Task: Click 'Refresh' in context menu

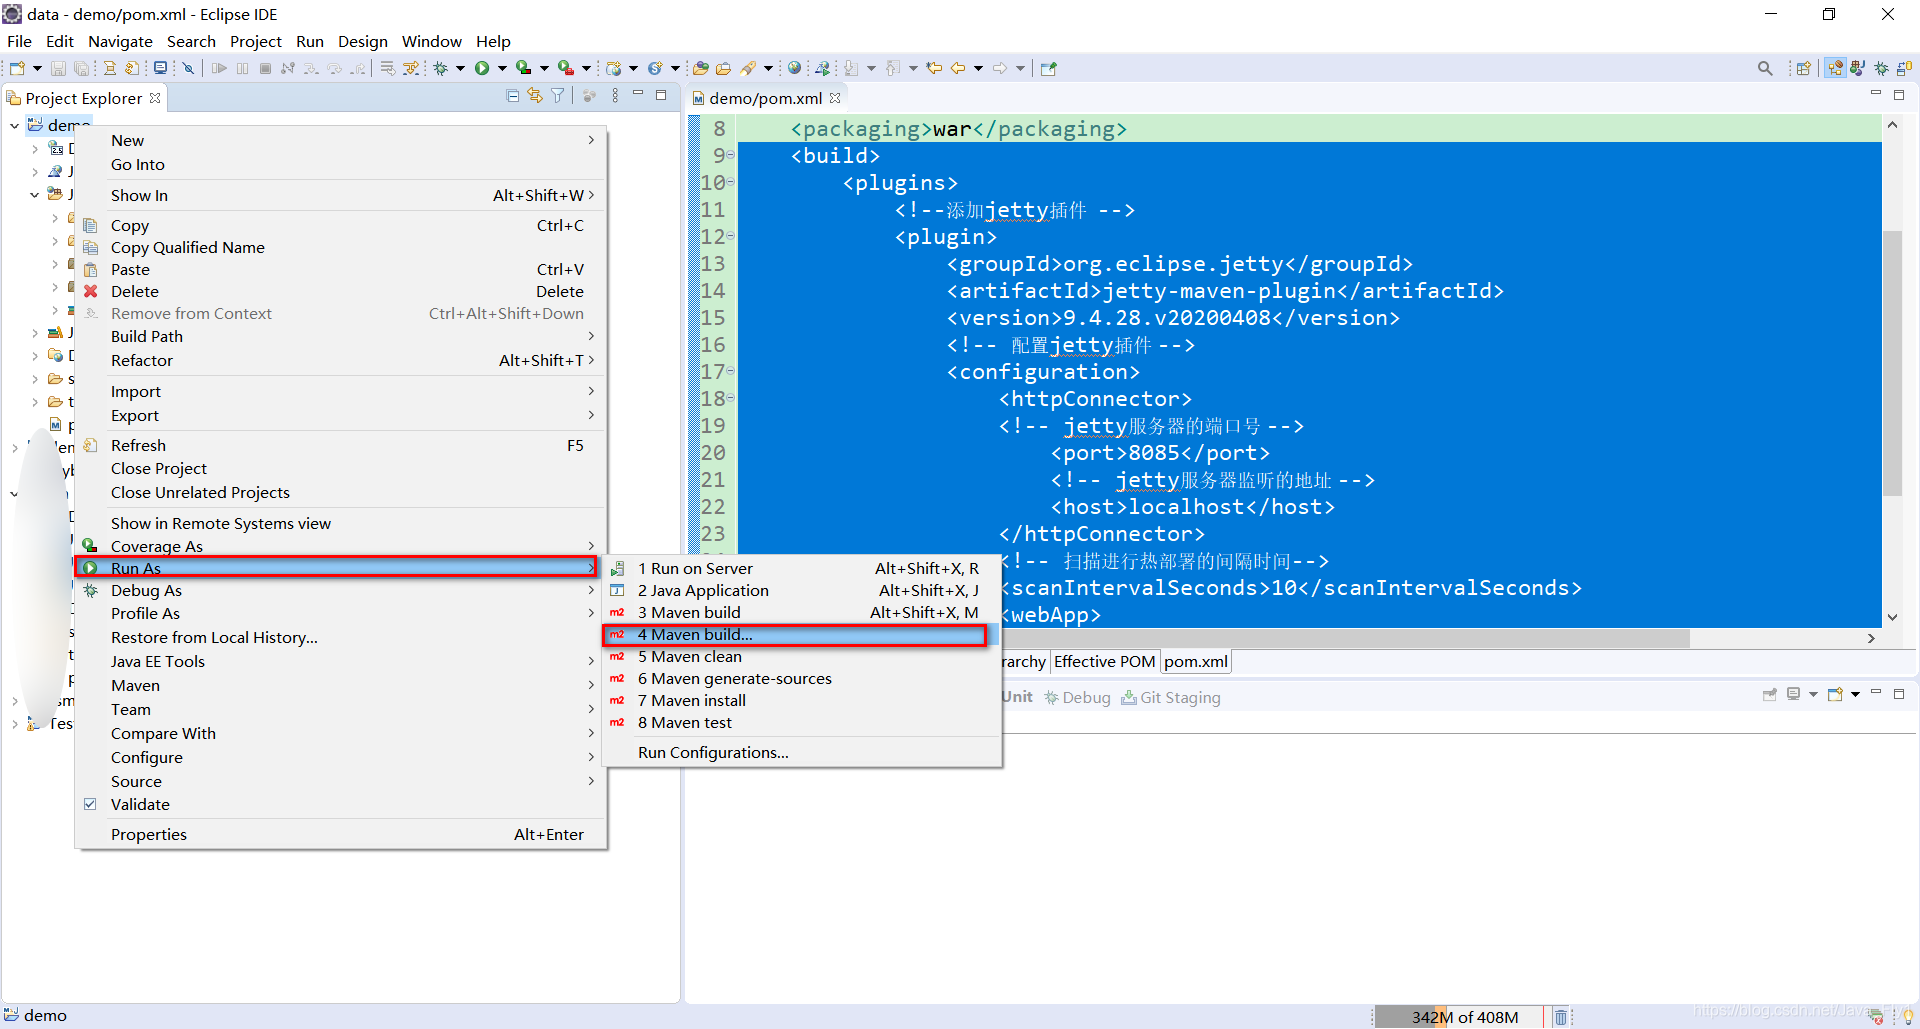Action: pyautogui.click(x=340, y=445)
